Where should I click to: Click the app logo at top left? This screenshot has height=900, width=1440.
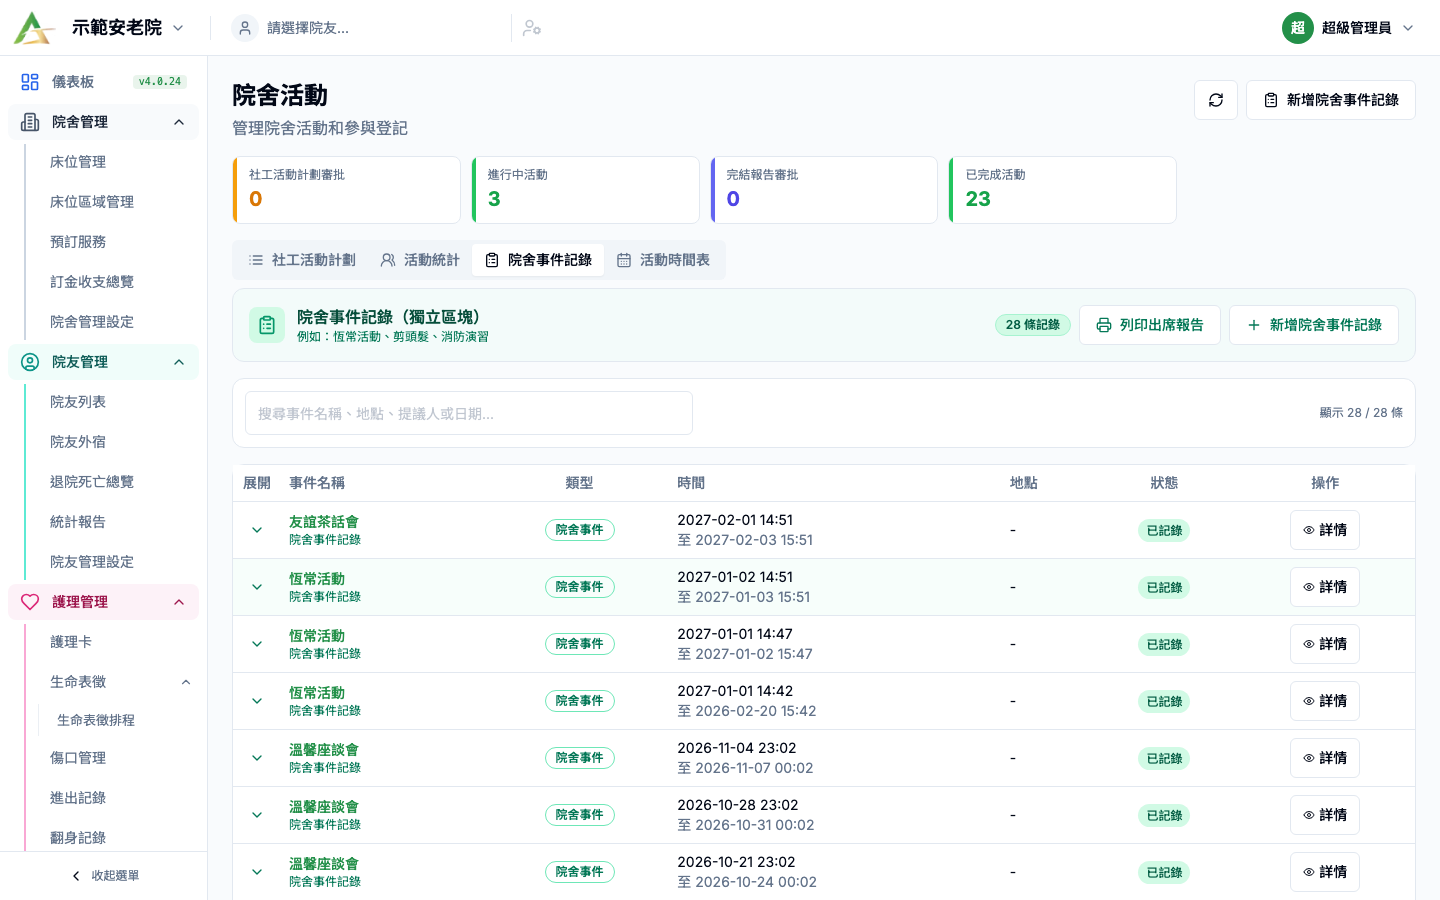pyautogui.click(x=33, y=28)
